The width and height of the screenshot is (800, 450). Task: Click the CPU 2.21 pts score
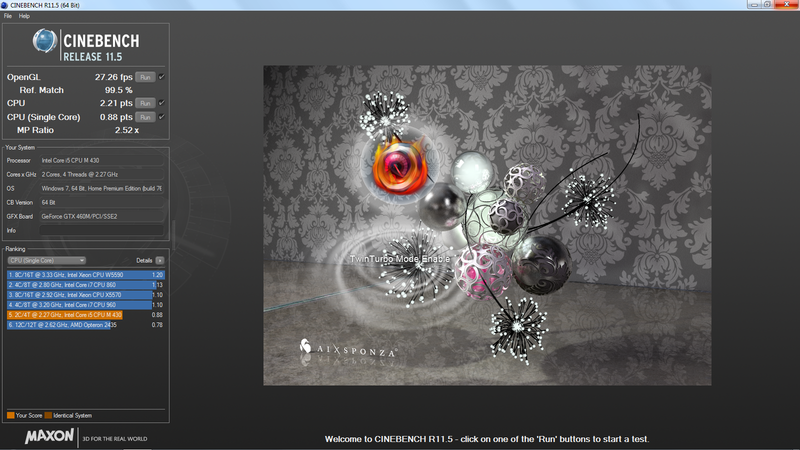pos(116,103)
